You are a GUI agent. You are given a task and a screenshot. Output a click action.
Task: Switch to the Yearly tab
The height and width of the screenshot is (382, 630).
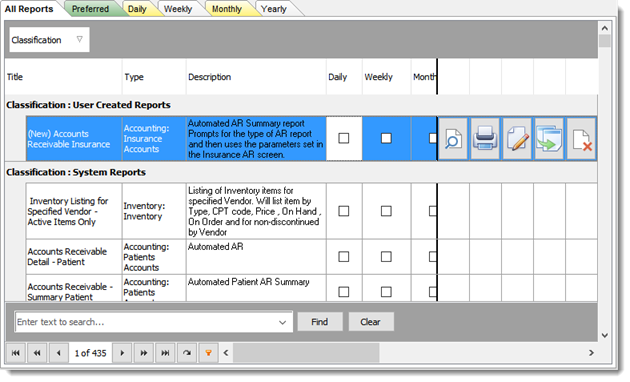point(274,9)
